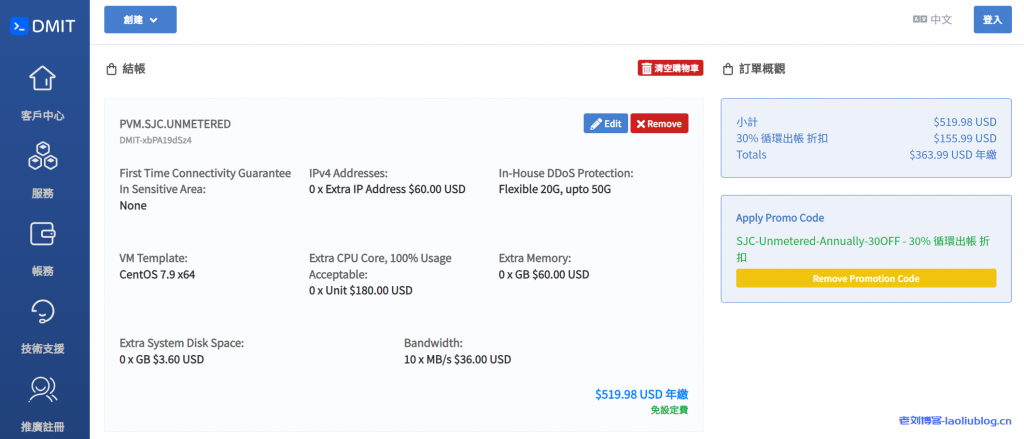This screenshot has width=1024, height=439.
Task: Select the 客戶中心 menu label
Action: point(42,116)
